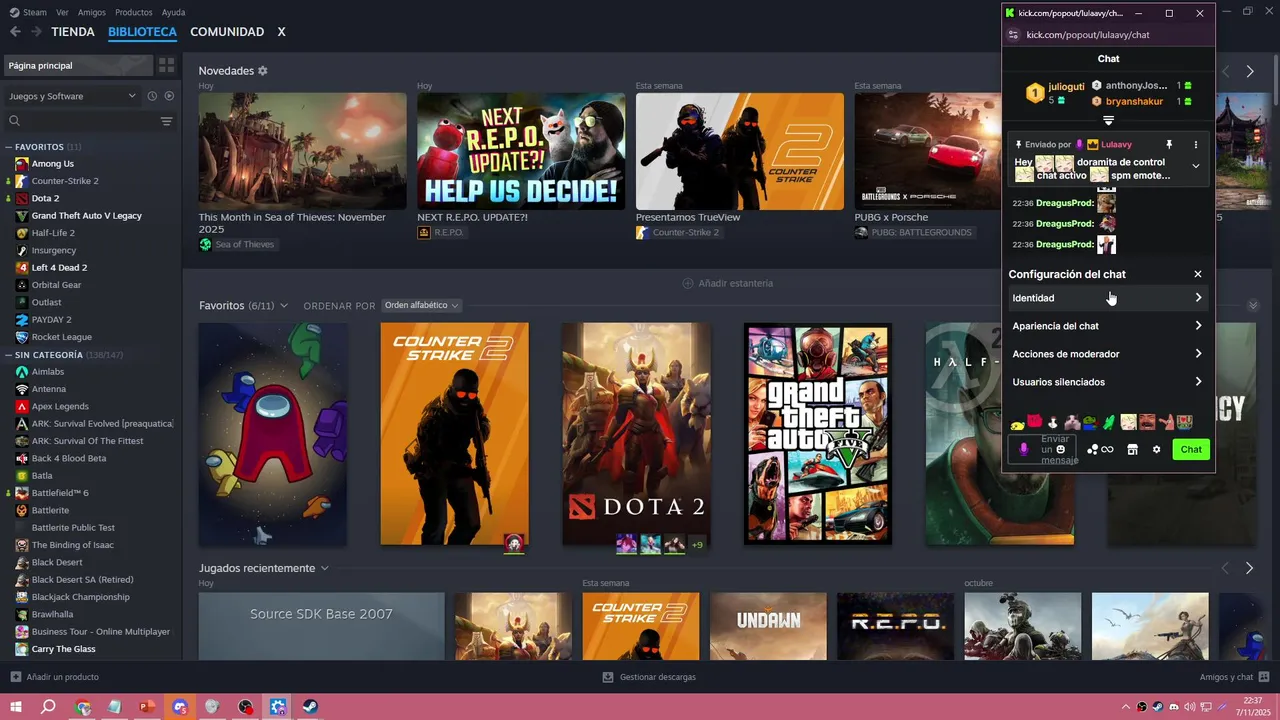Image resolution: width=1280 pixels, height=720 pixels.
Task: Open PowerPoint from the taskbar
Action: coord(147,707)
